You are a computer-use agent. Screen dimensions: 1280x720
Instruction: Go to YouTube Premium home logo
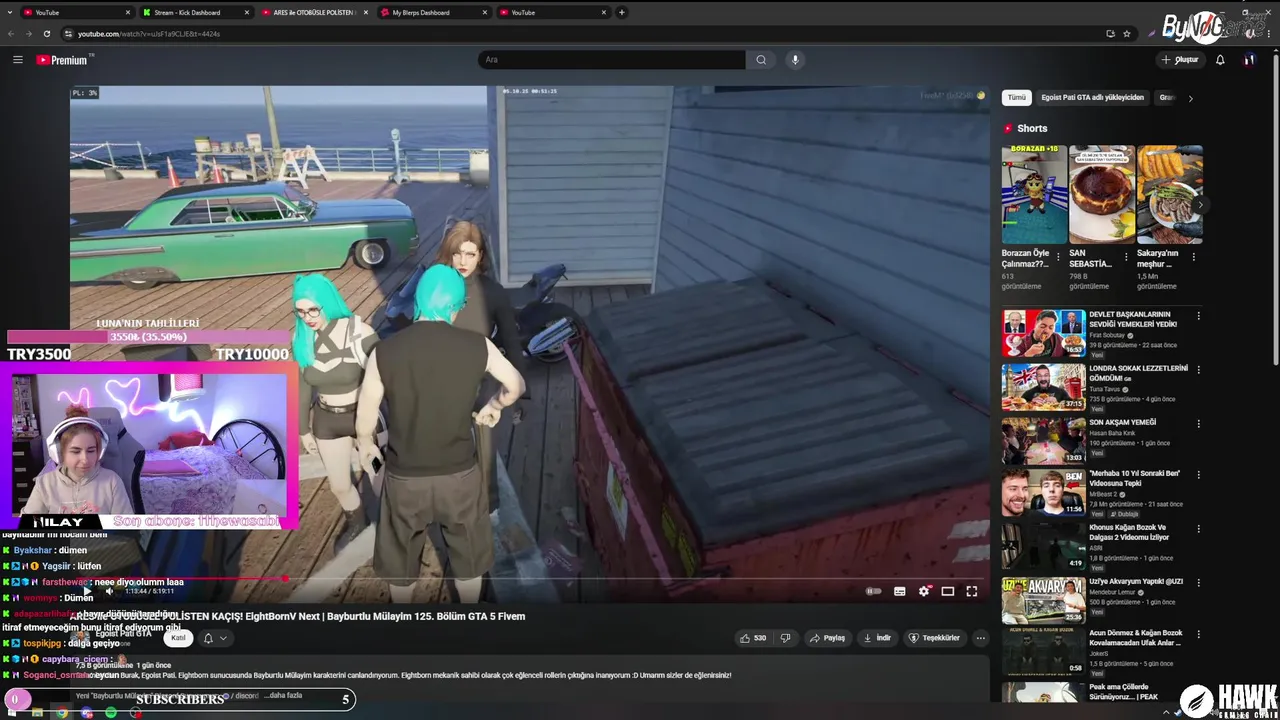coord(62,60)
